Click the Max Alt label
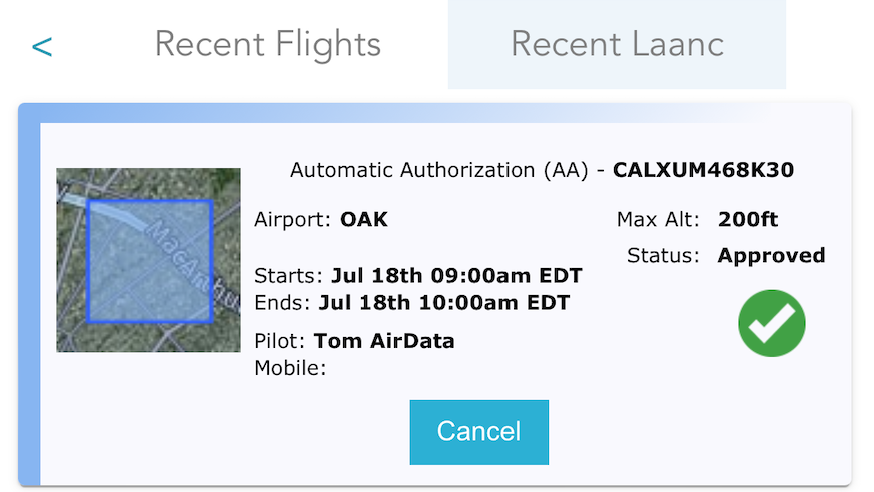This screenshot has width=874, height=492. click(658, 220)
